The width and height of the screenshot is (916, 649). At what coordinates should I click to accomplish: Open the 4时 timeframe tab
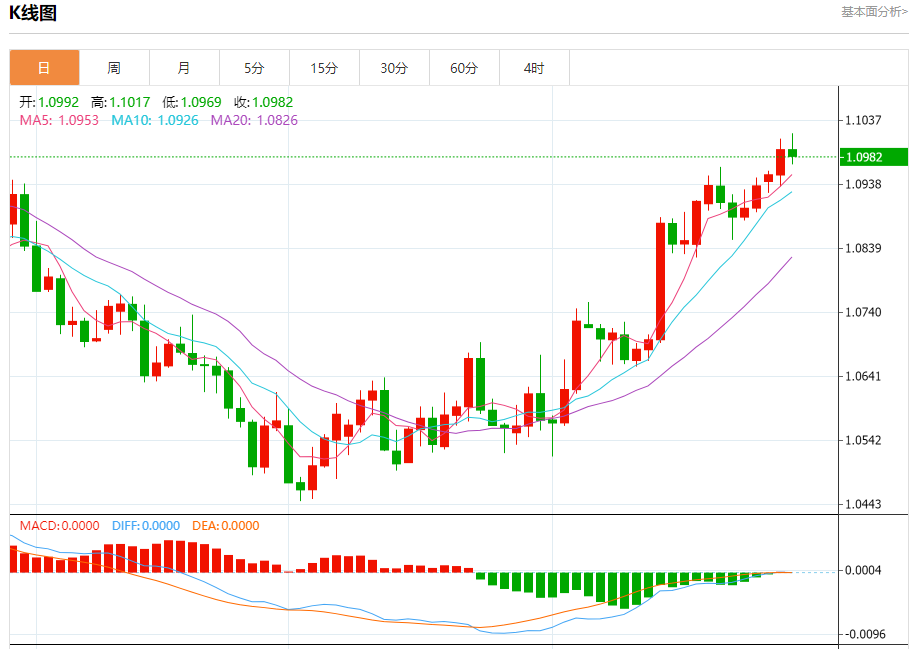point(535,68)
